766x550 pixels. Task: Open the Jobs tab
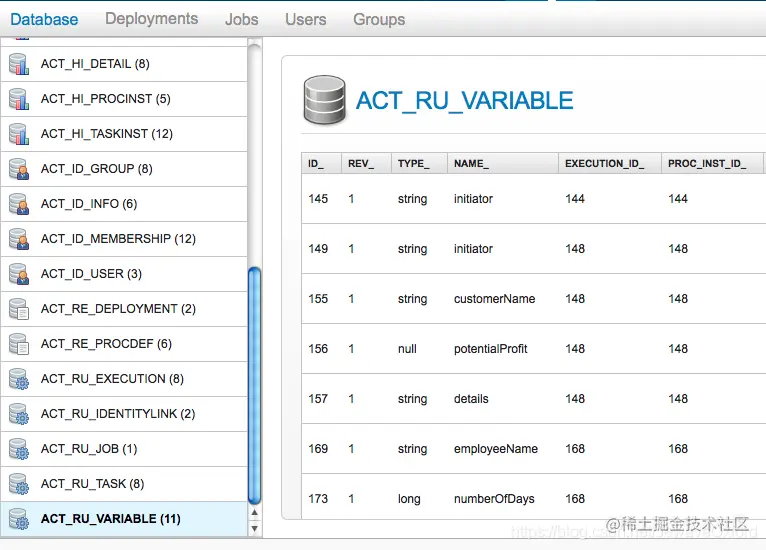point(241,20)
